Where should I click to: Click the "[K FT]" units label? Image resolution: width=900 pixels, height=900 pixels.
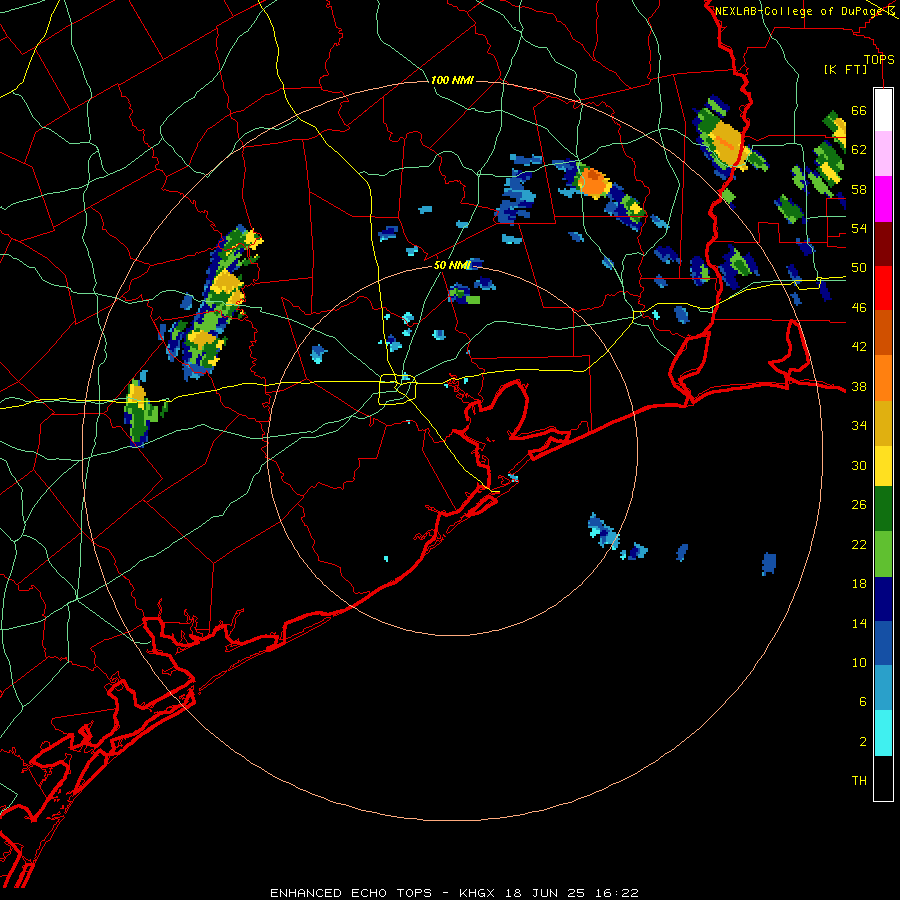tap(845, 69)
